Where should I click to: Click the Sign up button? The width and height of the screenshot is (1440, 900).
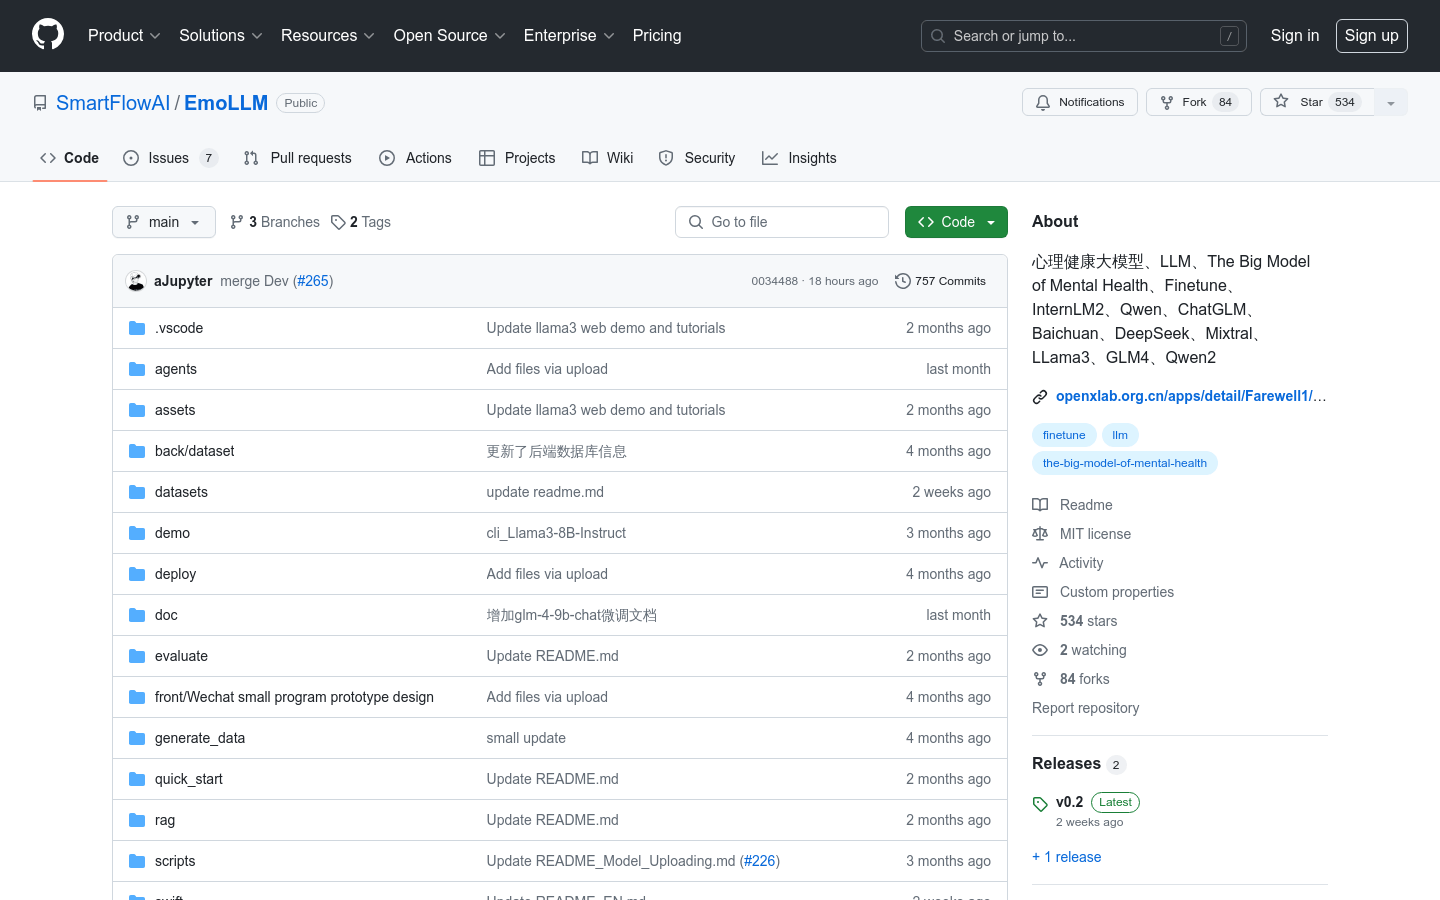[x=1371, y=35]
